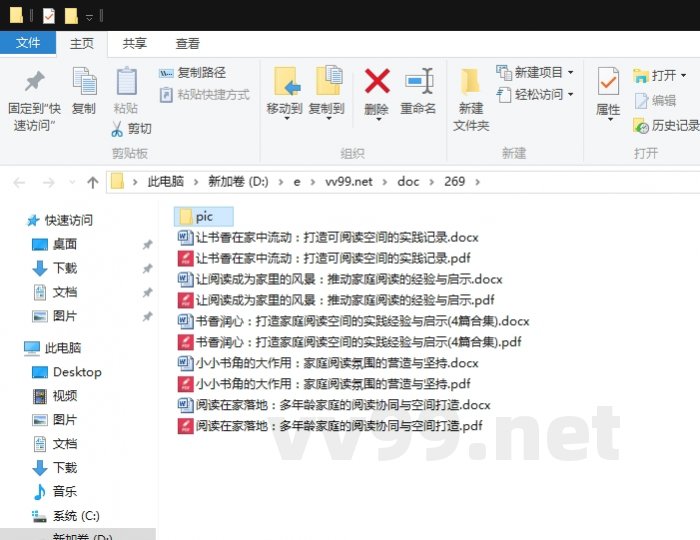Expand chevron after doc breadcrumb
700x540 pixels.
[431, 182]
